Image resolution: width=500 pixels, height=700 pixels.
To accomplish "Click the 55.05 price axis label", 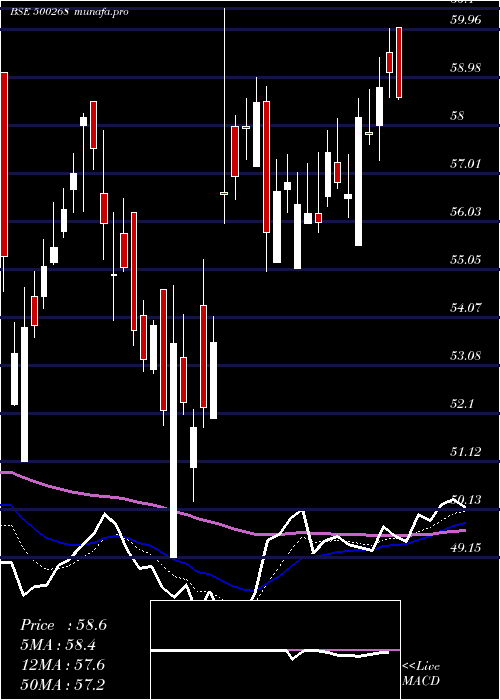I will coord(466,259).
